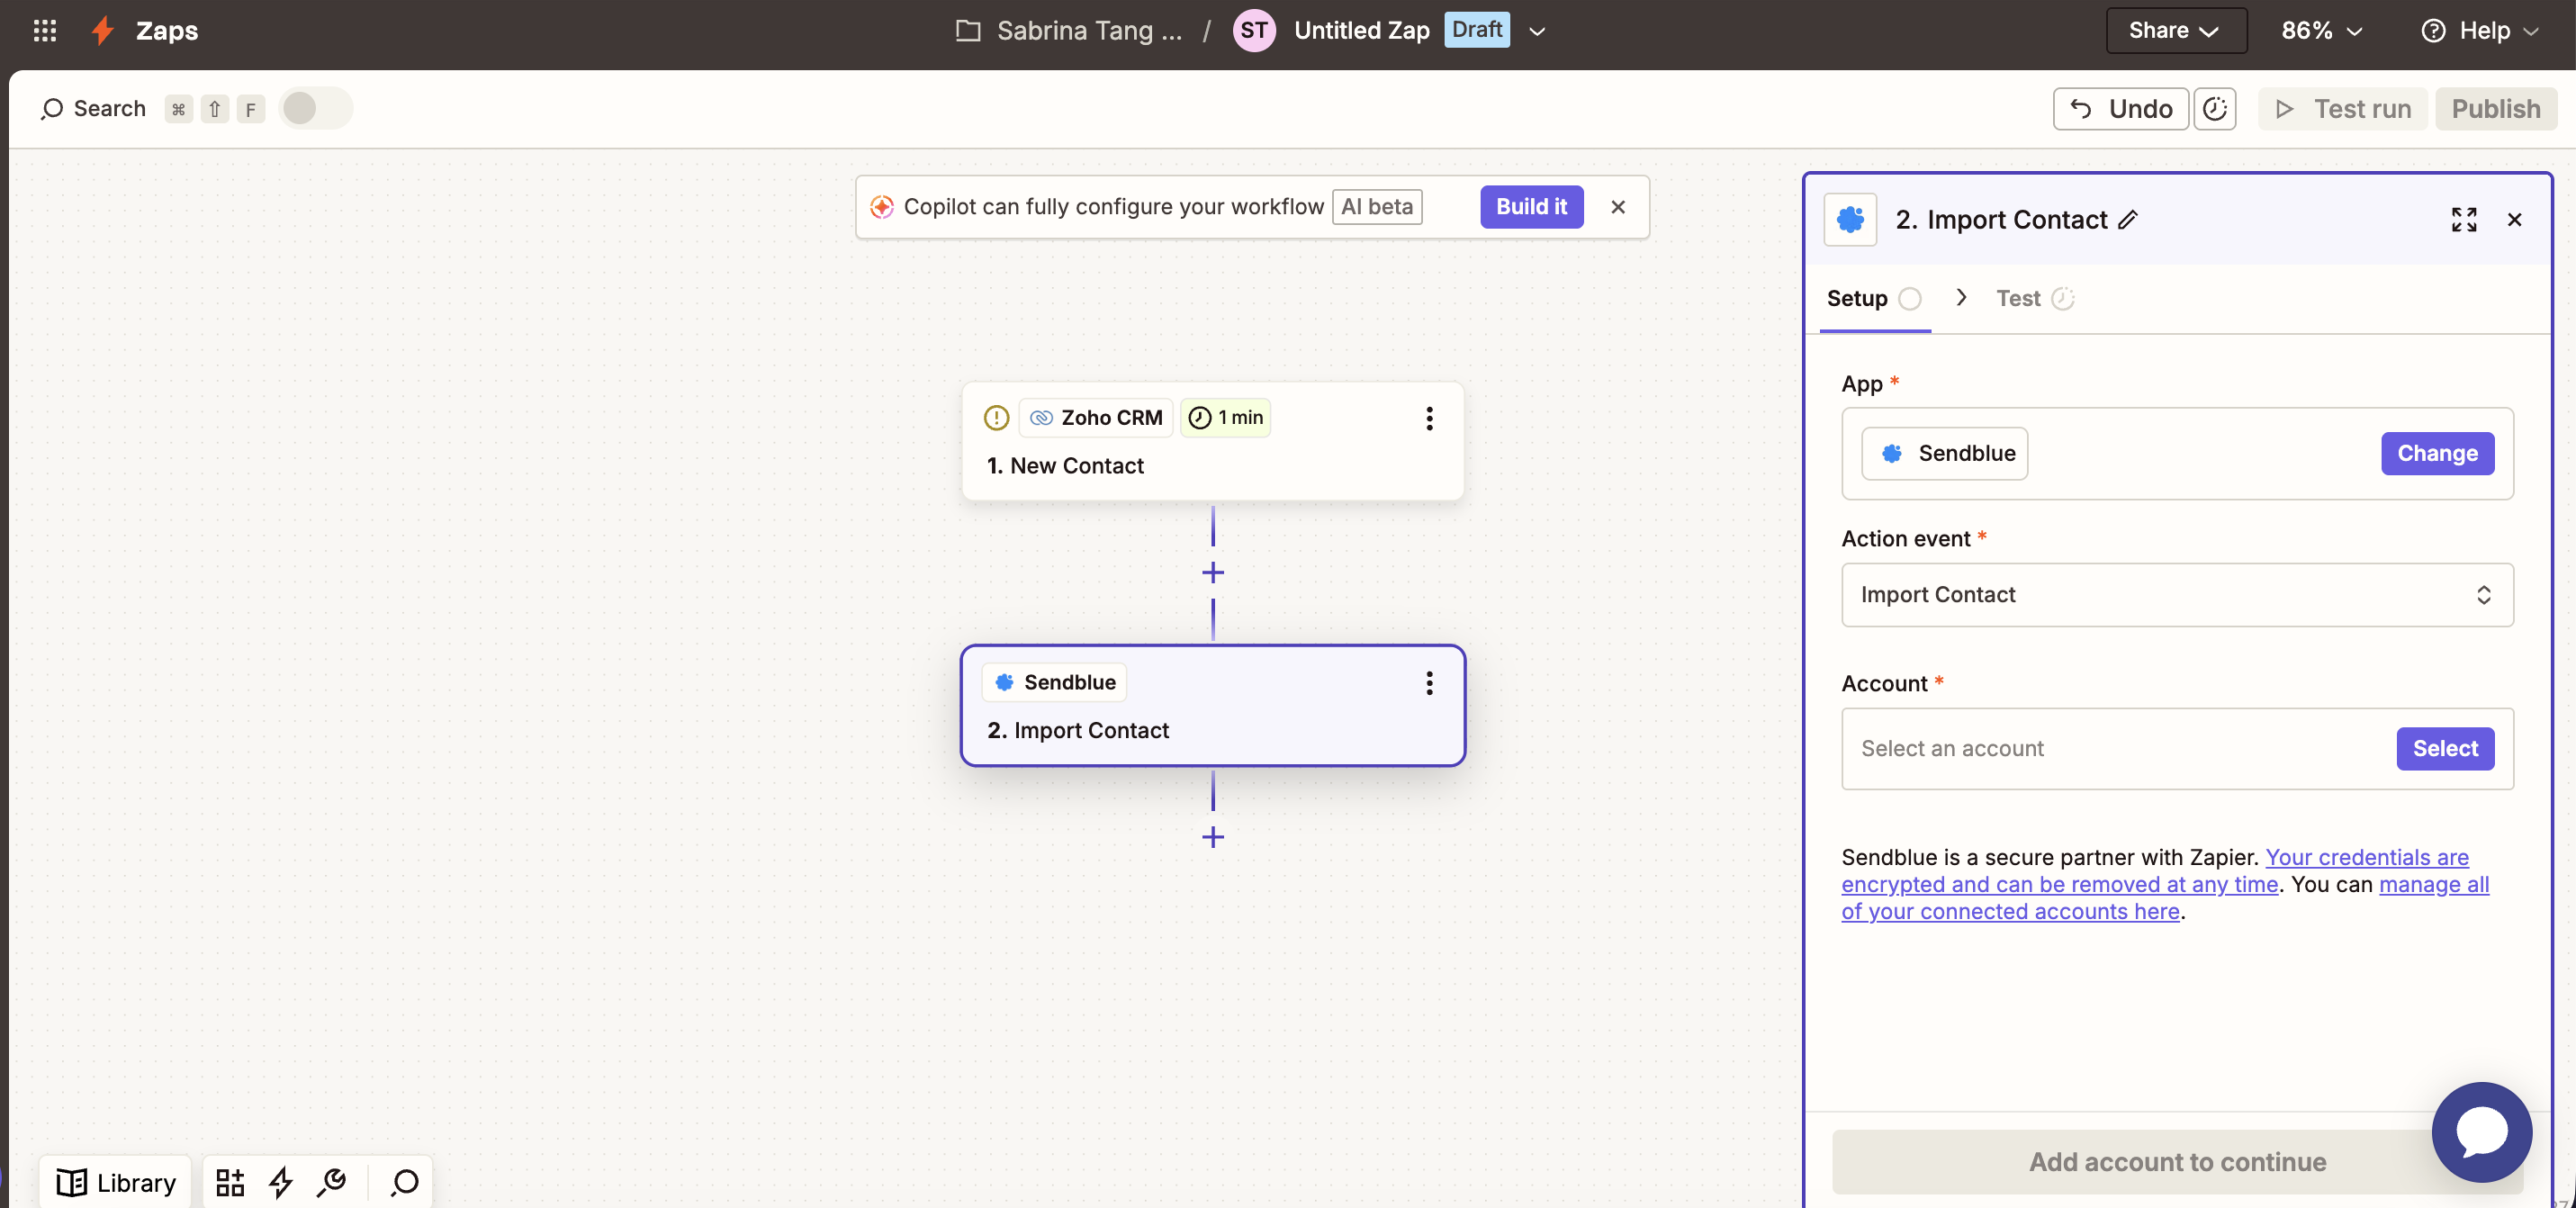The image size is (2576, 1208).
Task: Click Change to switch the app
Action: click(2437, 454)
